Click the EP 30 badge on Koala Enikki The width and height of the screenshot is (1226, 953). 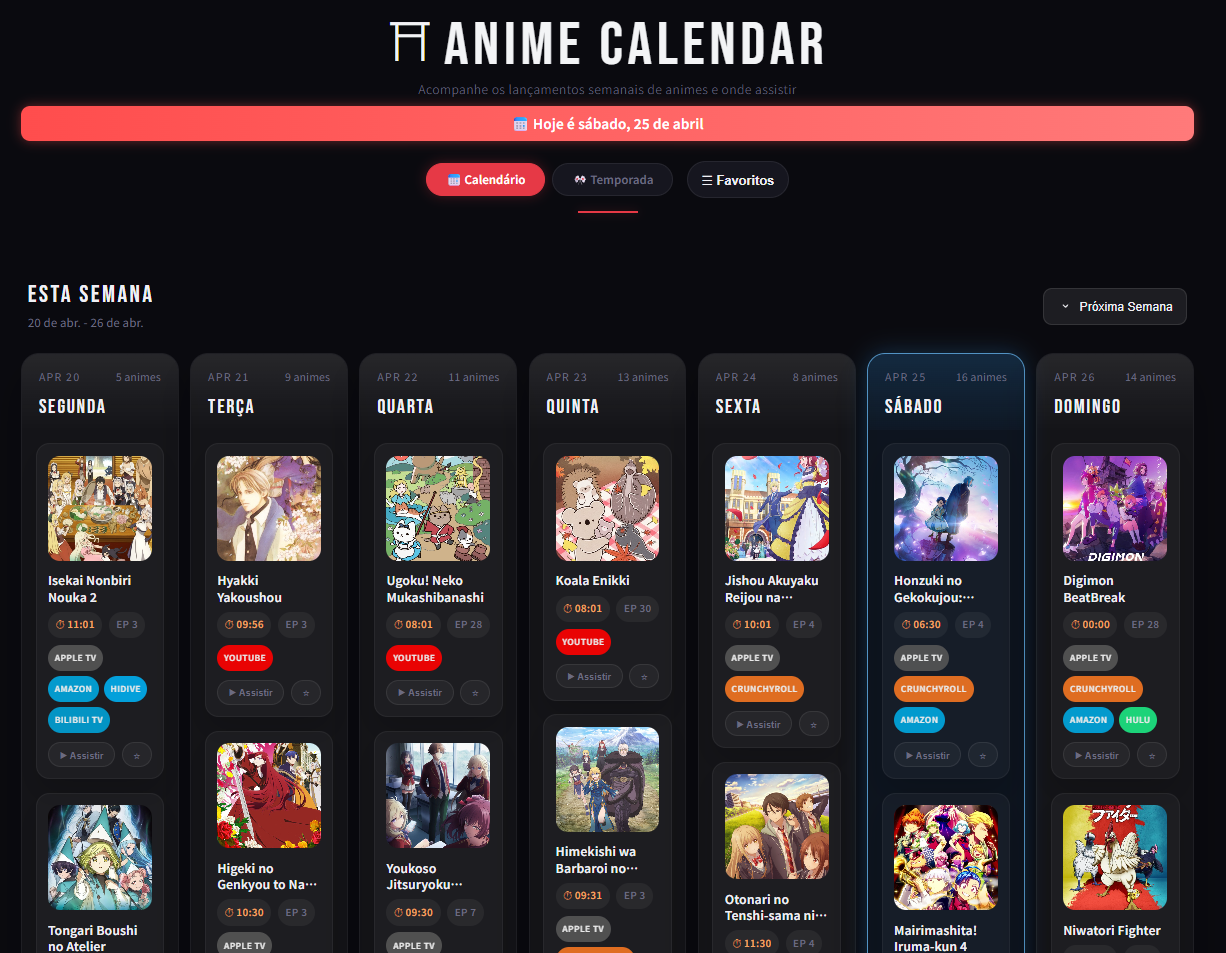pos(637,609)
